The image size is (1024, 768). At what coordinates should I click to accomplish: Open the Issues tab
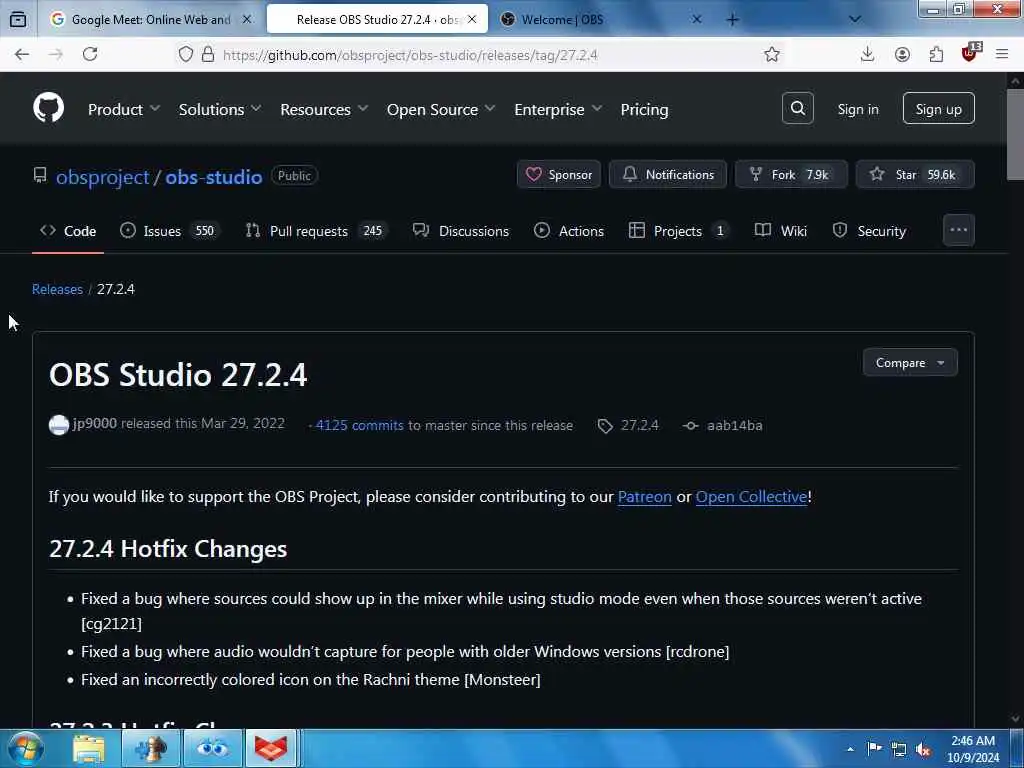point(170,231)
